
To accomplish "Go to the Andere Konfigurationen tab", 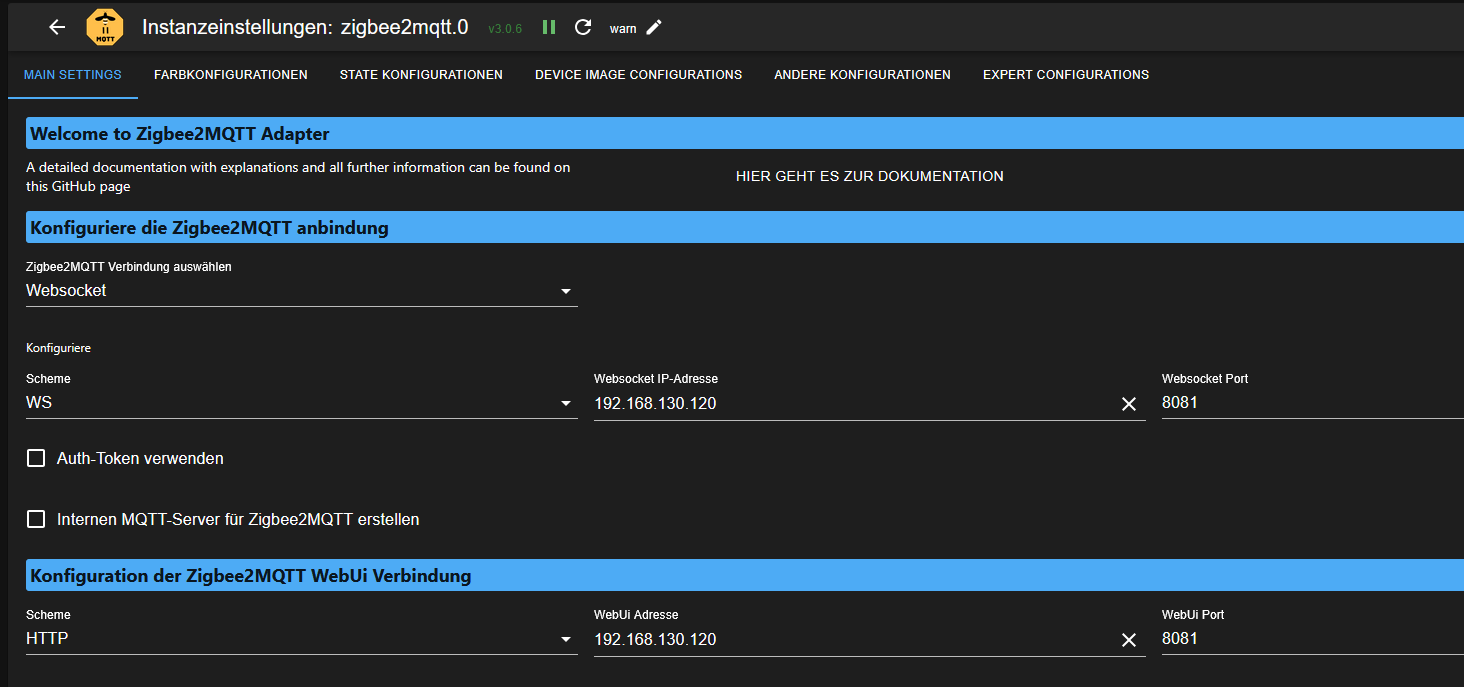I will [x=862, y=75].
